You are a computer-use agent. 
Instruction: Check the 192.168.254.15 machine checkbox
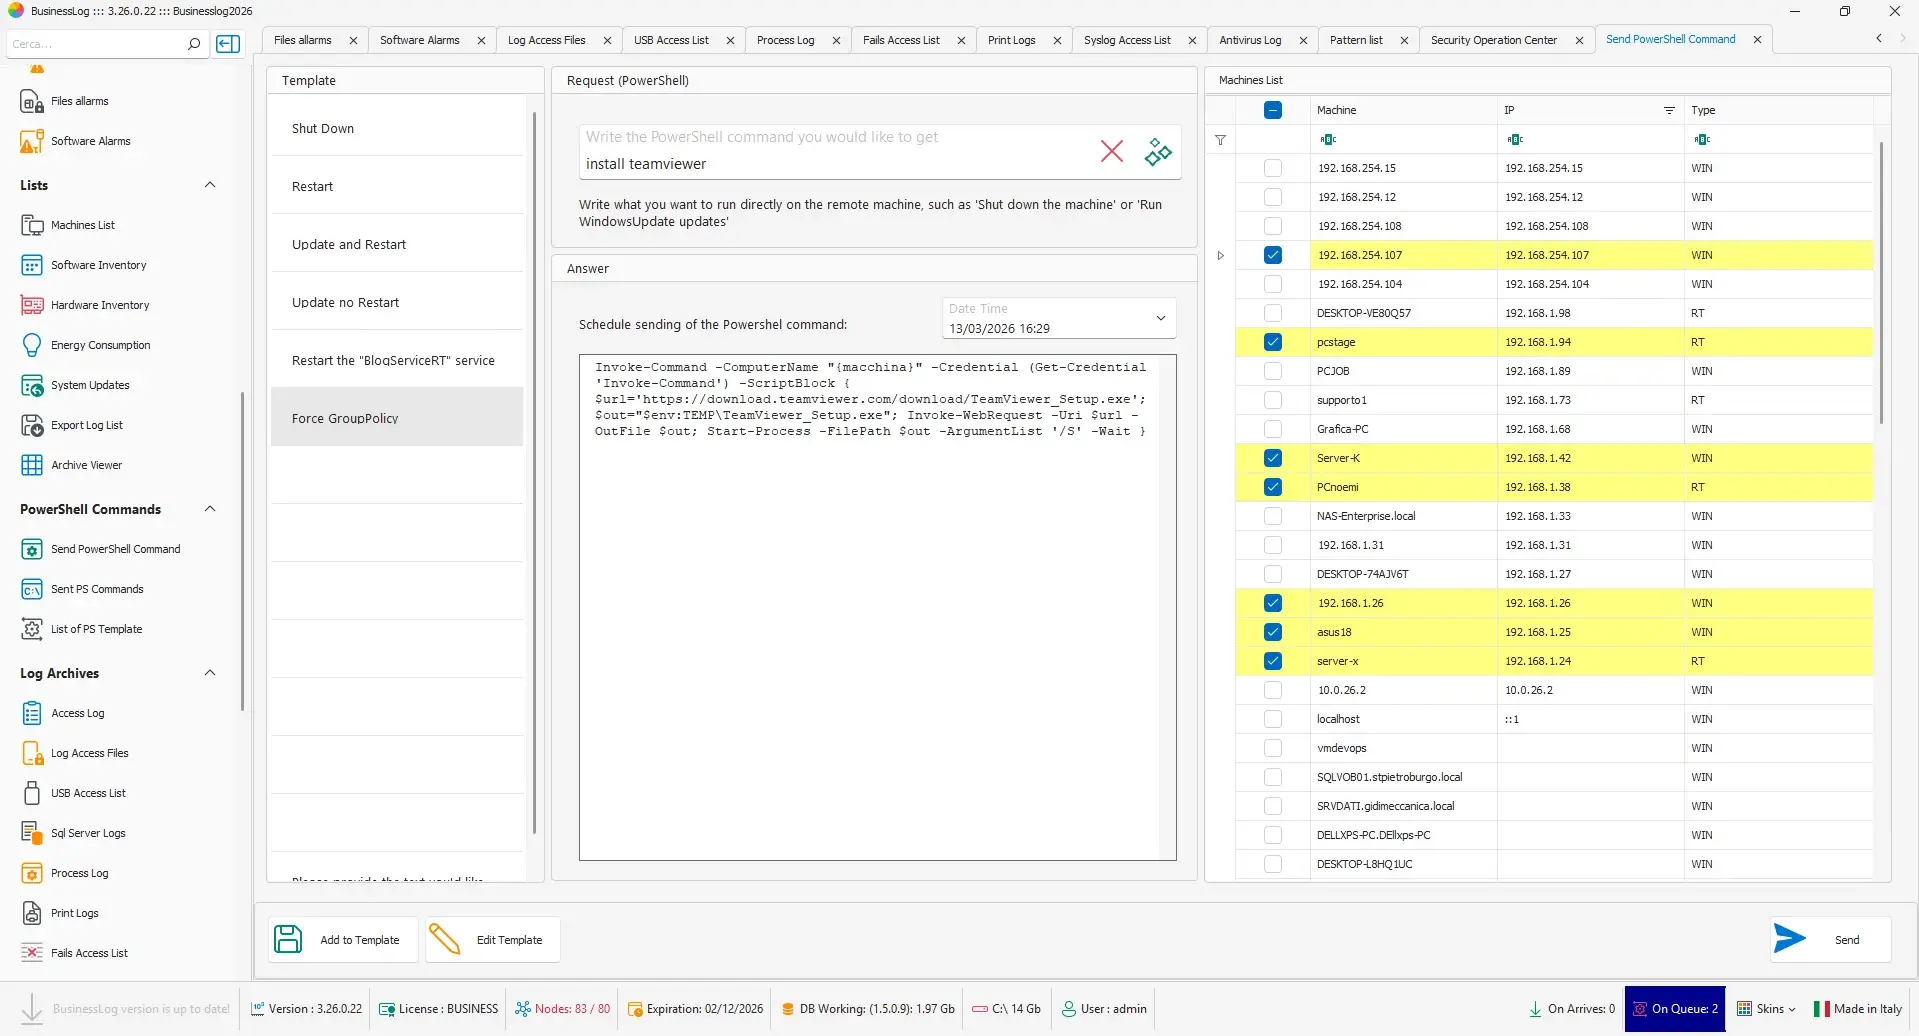click(x=1273, y=168)
